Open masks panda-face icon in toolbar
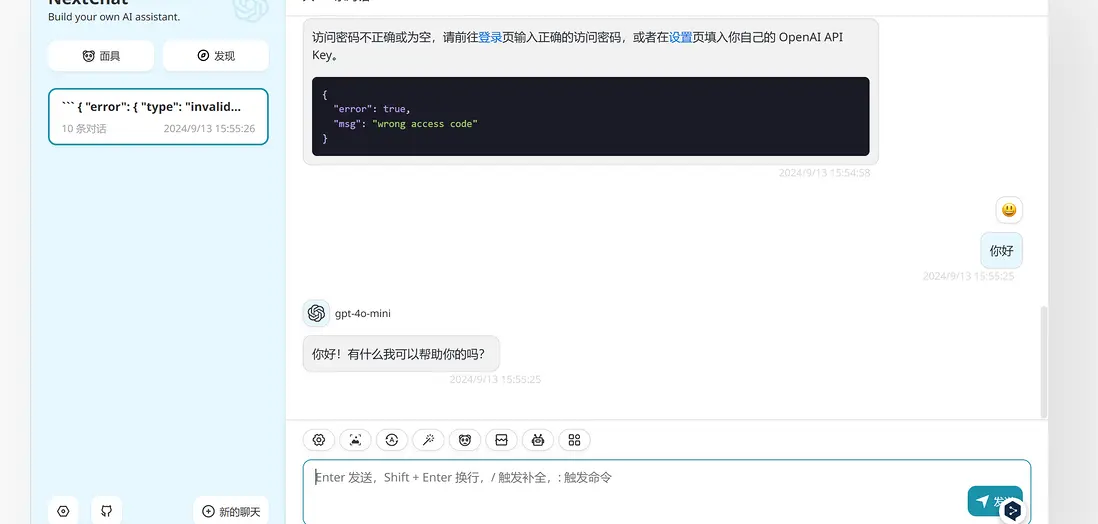 465,440
